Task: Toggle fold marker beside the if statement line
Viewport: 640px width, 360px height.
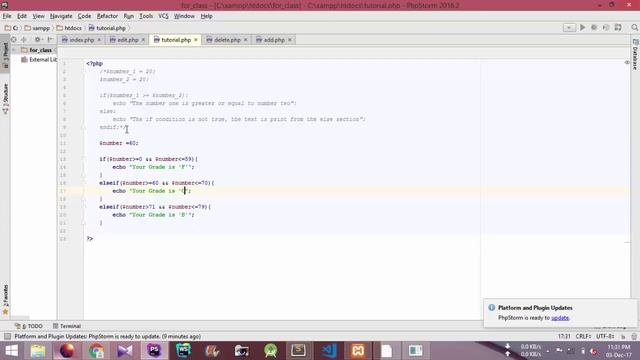Action: click(x=83, y=159)
